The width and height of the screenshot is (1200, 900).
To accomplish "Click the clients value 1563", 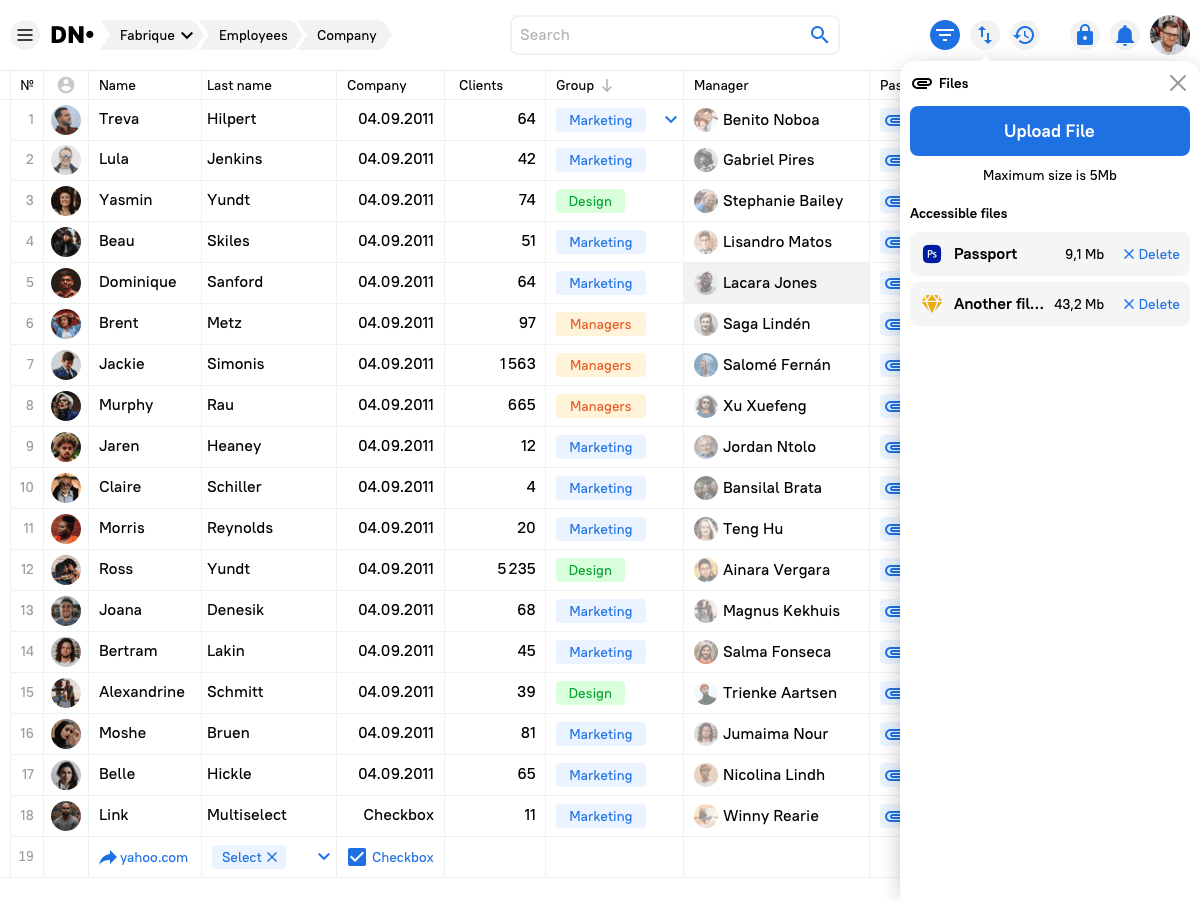I will [x=518, y=364].
